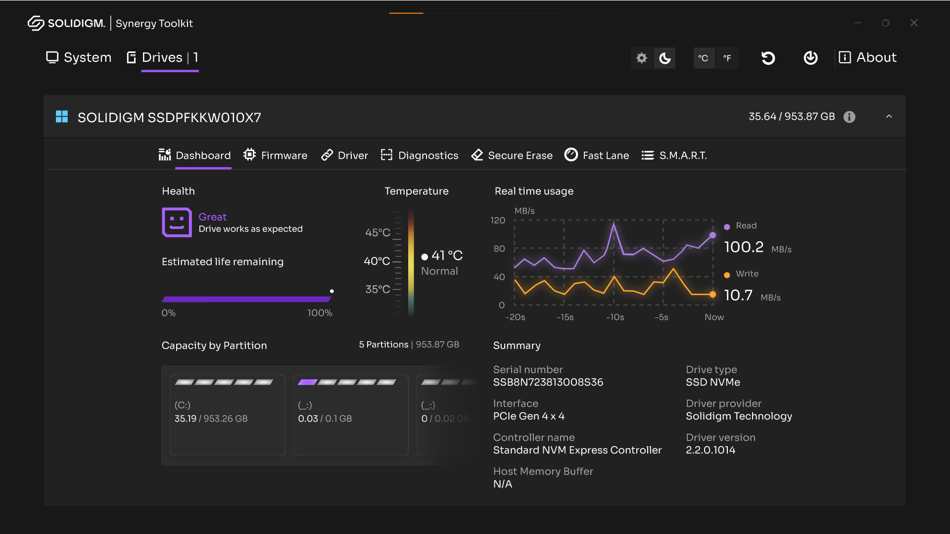Open the Driver tab
950x534 pixels.
point(344,156)
